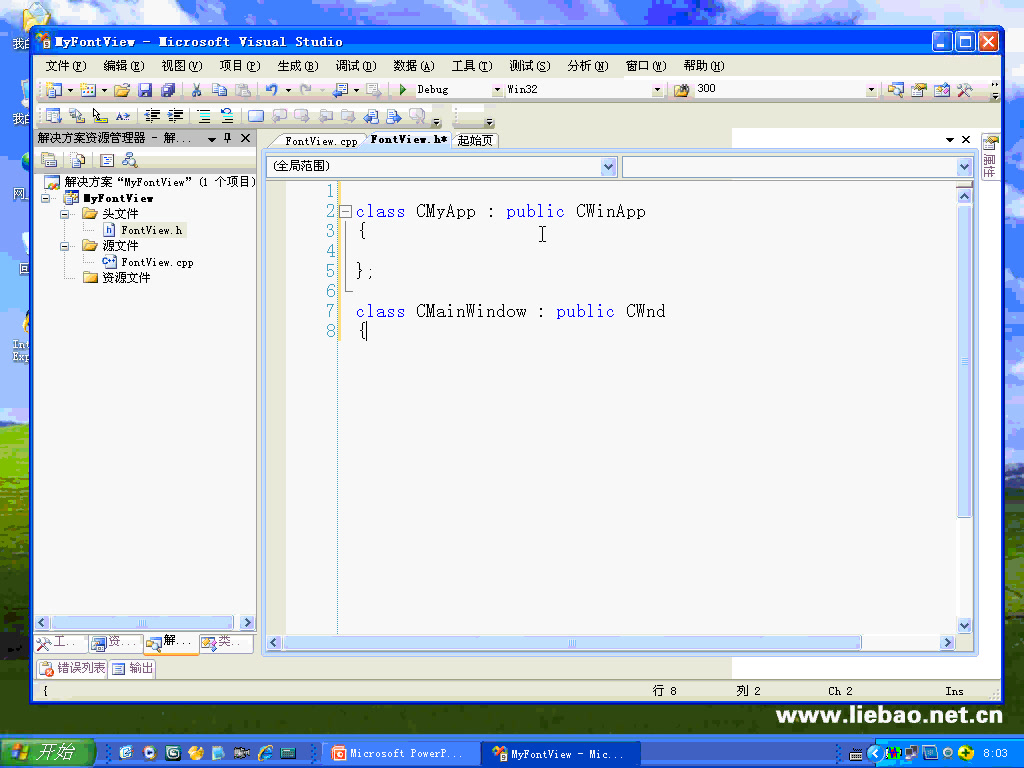Viewport: 1024px width, 768px height.
Task: Switch to the 起始页 tab
Action: tap(475, 140)
